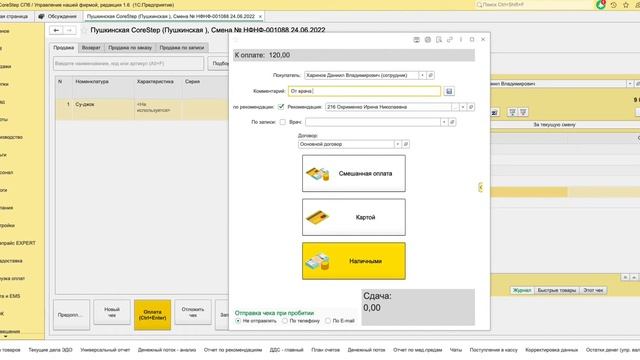Tick the По записи checkbox
The height and width of the screenshot is (360, 640).
point(282,122)
